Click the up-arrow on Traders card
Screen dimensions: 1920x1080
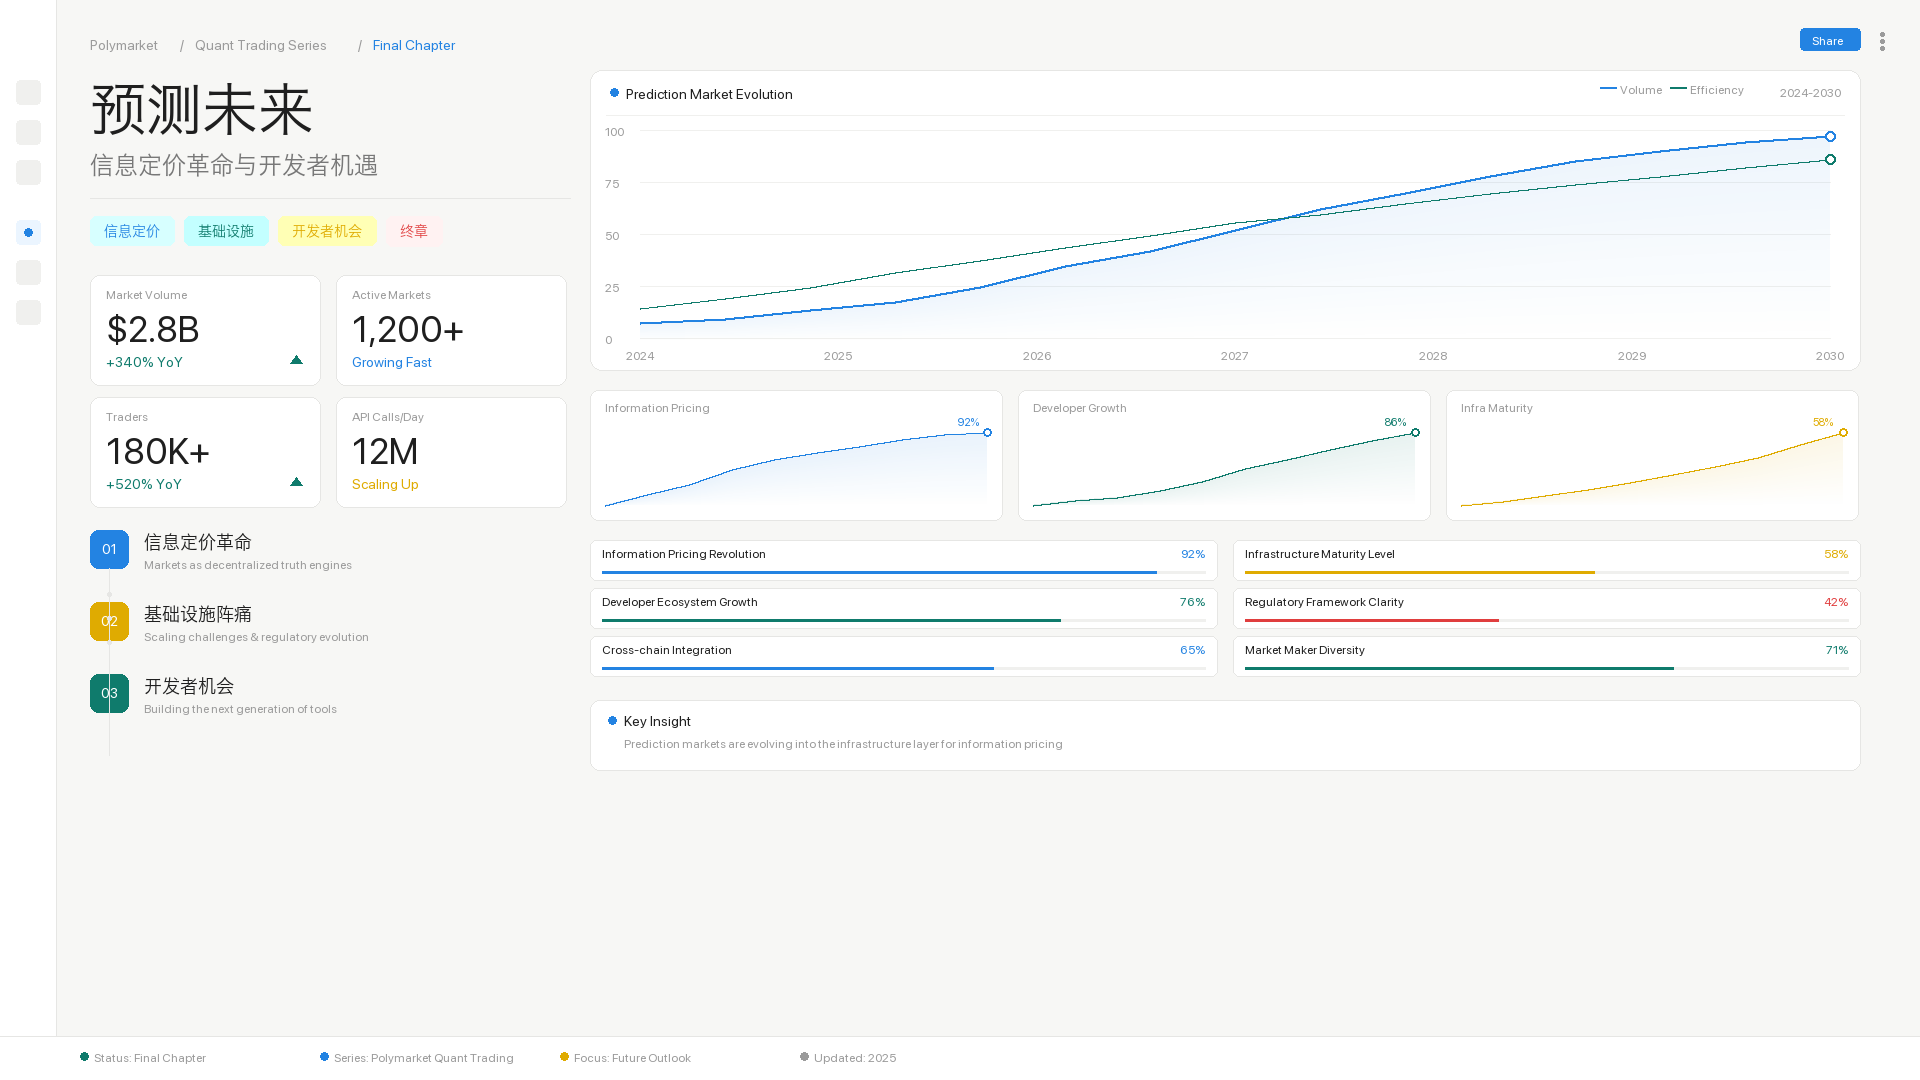tap(296, 482)
